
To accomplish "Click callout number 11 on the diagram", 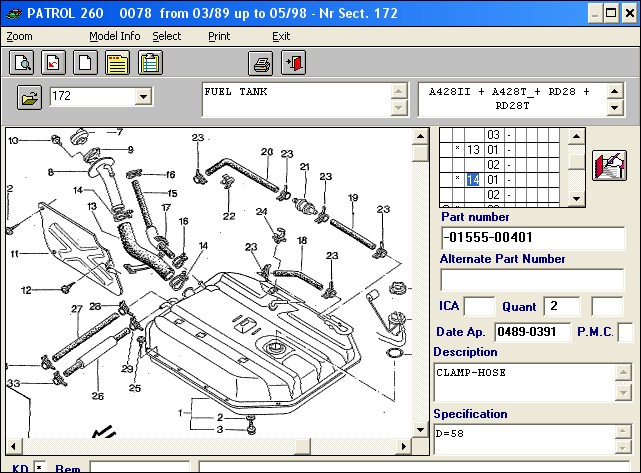I will coord(14,254).
